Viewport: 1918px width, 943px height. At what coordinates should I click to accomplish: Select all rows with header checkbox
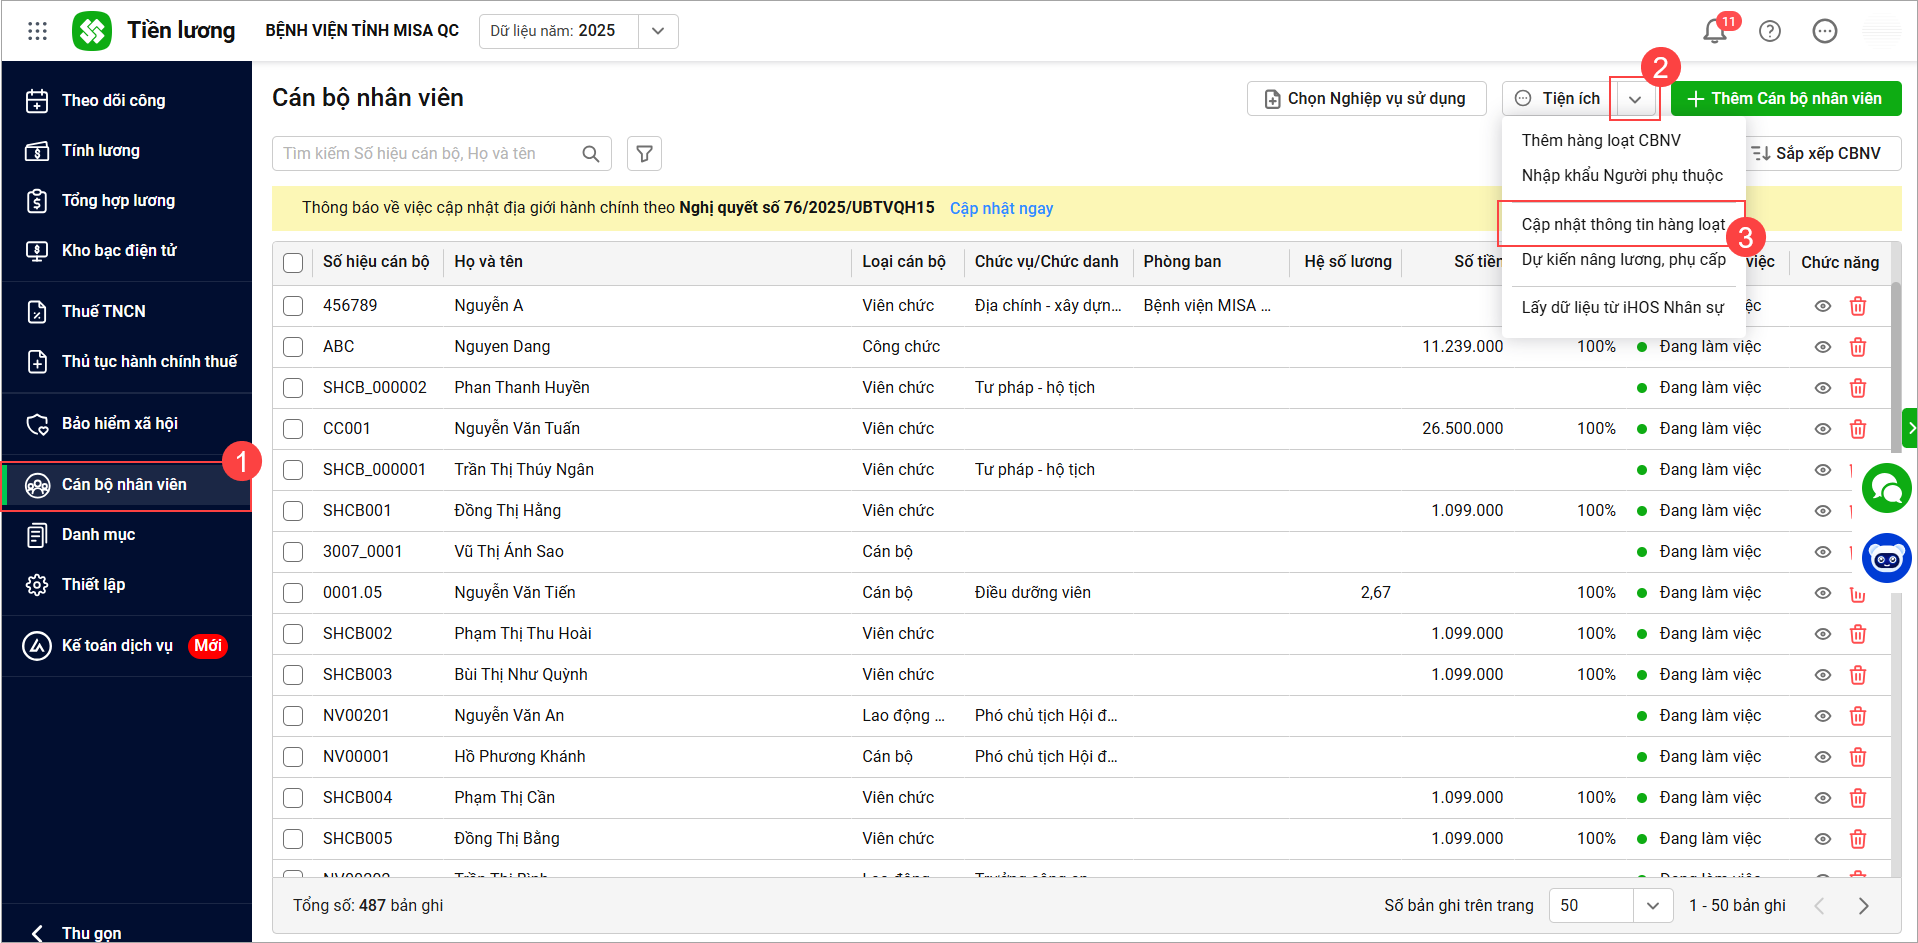pyautogui.click(x=293, y=262)
